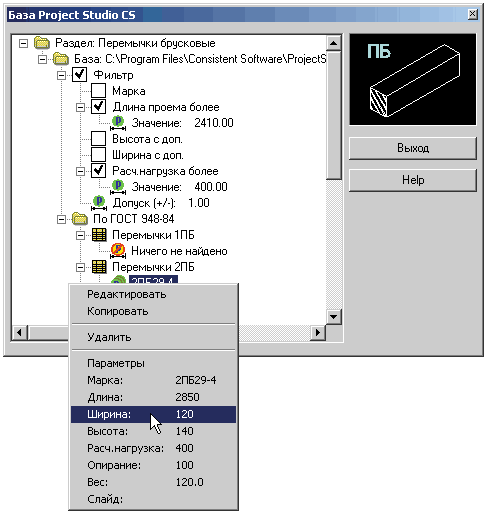Click table icon of Перемычки 2ПБ
The width and height of the screenshot is (486, 512).
99,267
